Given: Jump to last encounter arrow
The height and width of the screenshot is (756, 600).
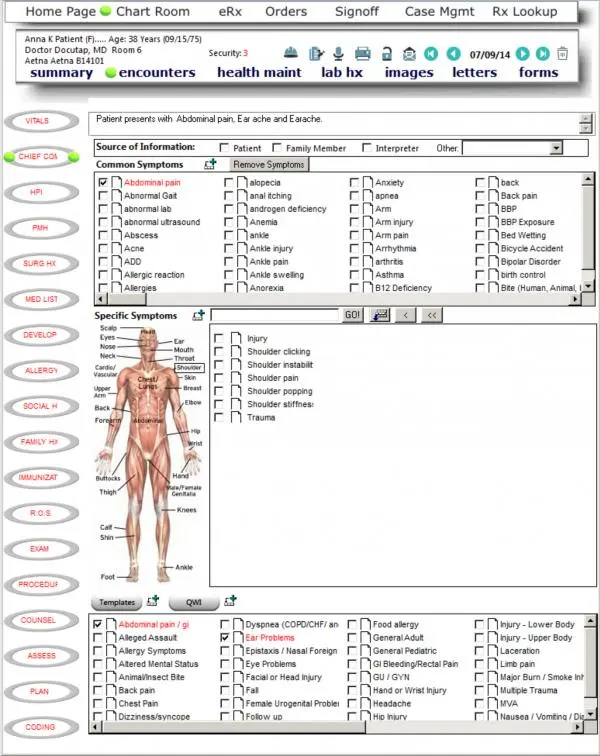Looking at the screenshot, I should 543,54.
